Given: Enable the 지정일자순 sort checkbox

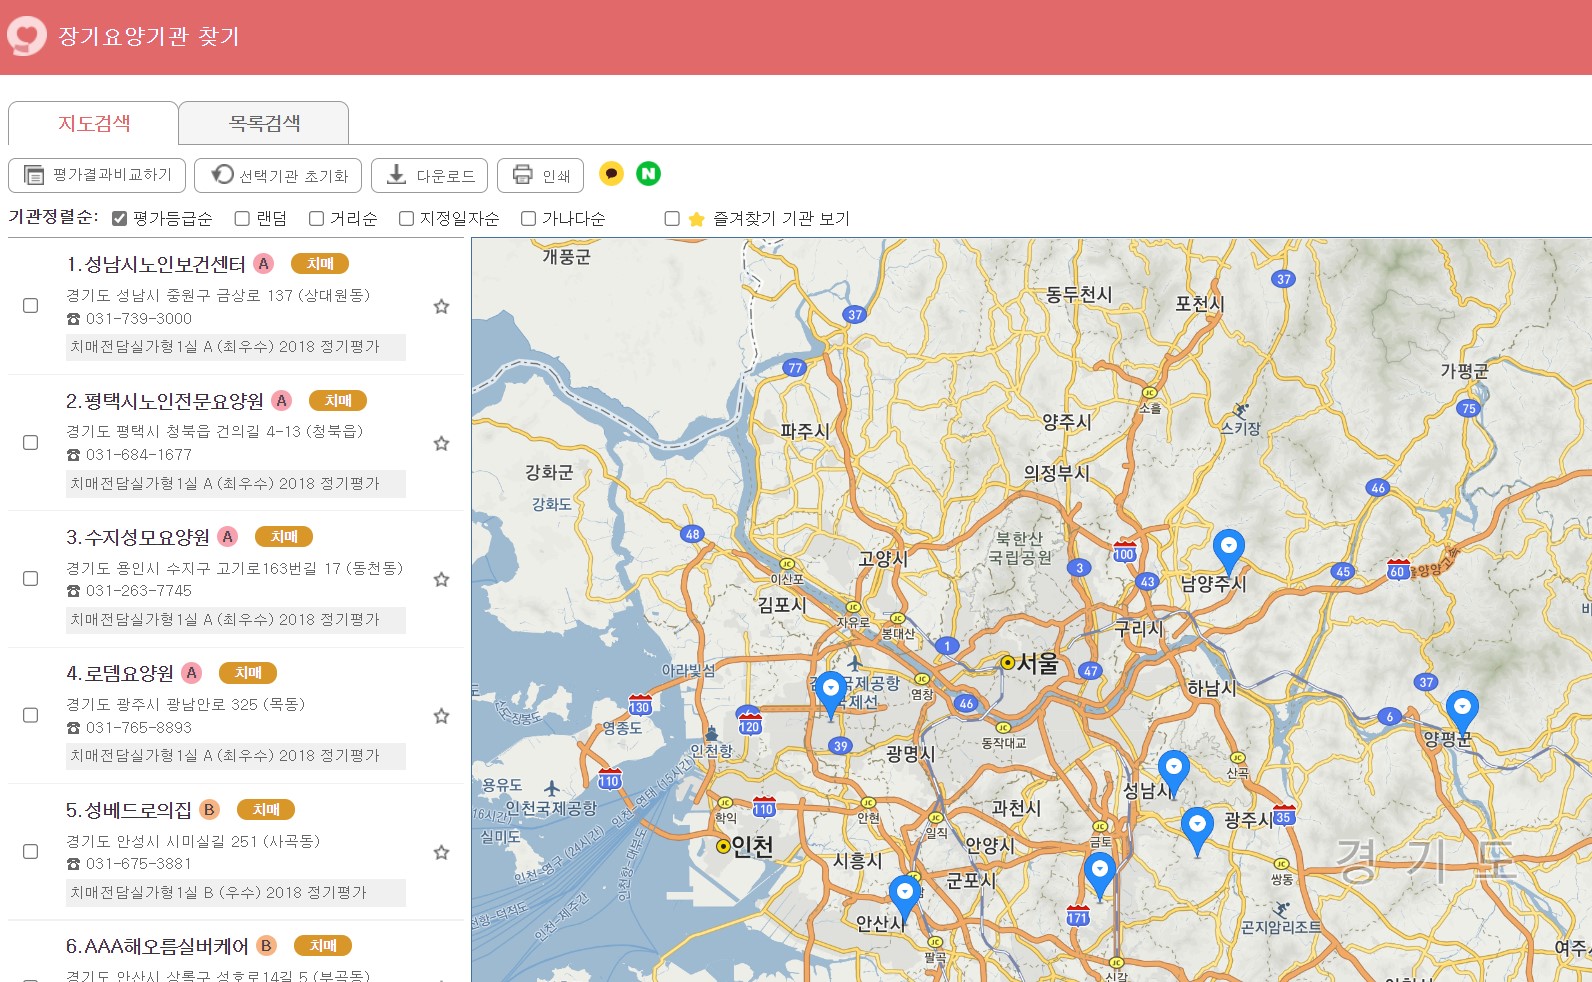Looking at the screenshot, I should point(406,219).
